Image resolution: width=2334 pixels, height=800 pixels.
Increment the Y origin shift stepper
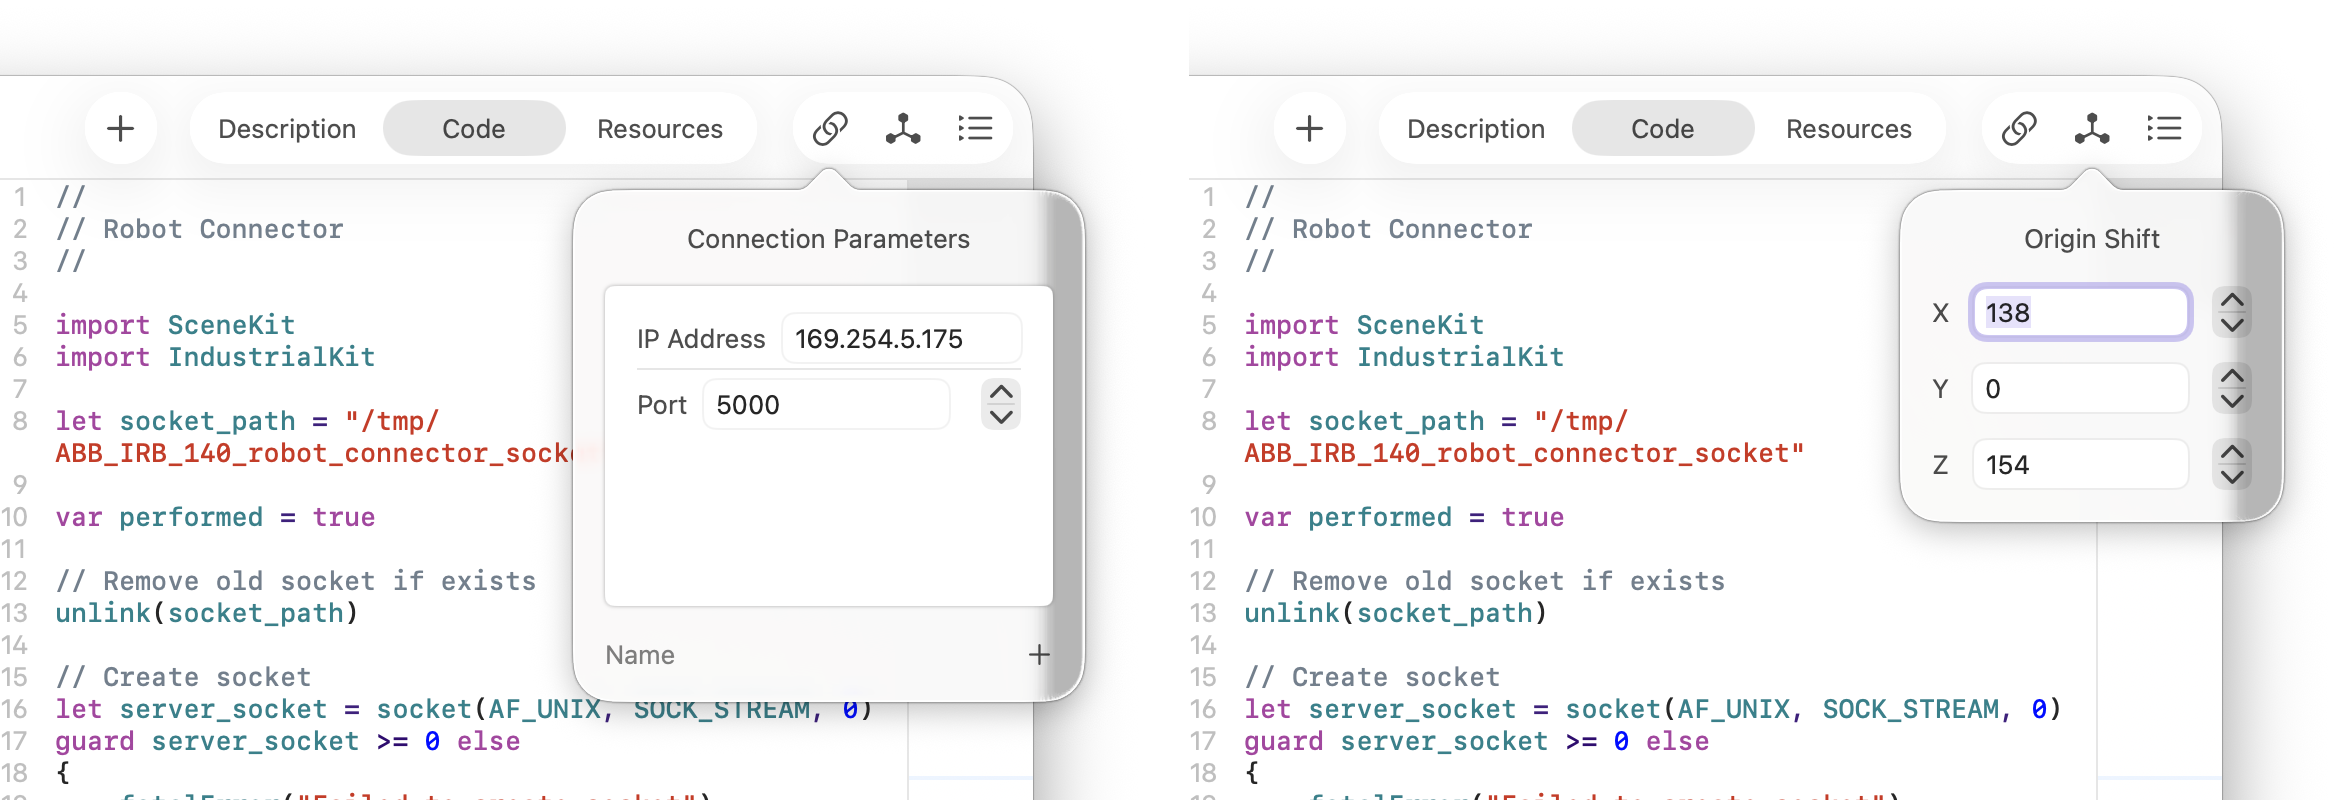click(2232, 376)
